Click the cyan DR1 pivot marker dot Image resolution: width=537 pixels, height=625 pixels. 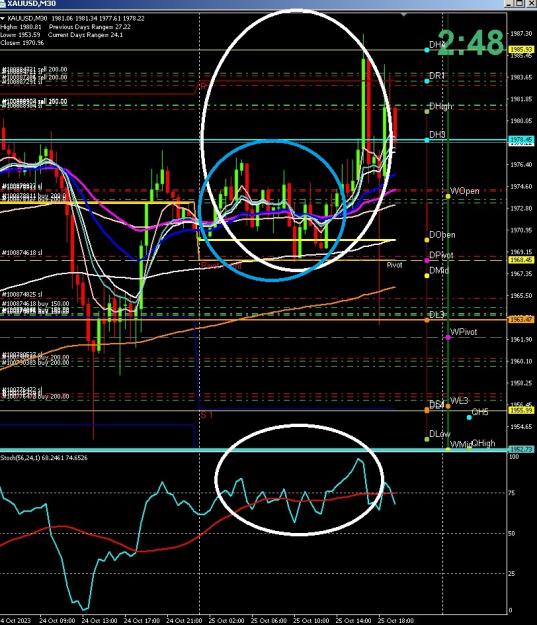click(427, 81)
